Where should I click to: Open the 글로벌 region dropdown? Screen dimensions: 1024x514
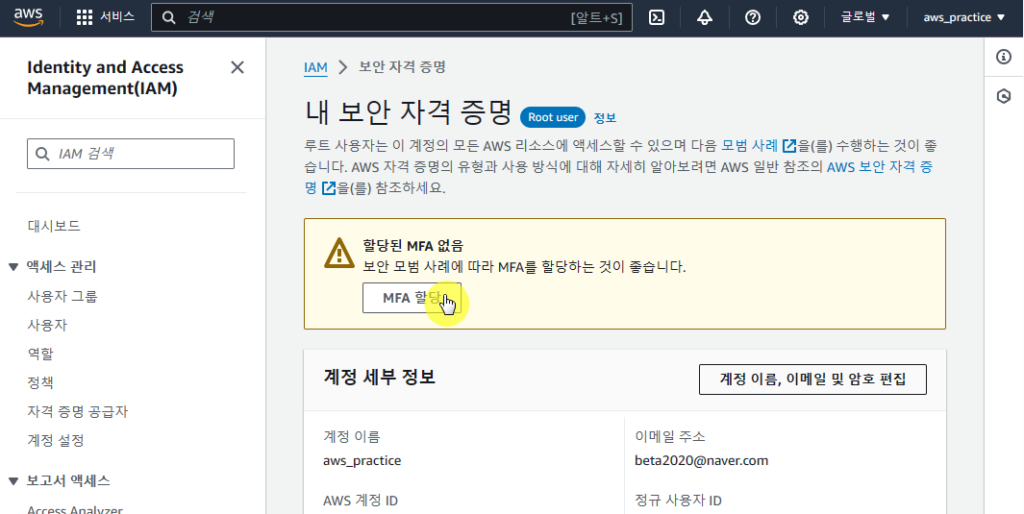tap(865, 18)
